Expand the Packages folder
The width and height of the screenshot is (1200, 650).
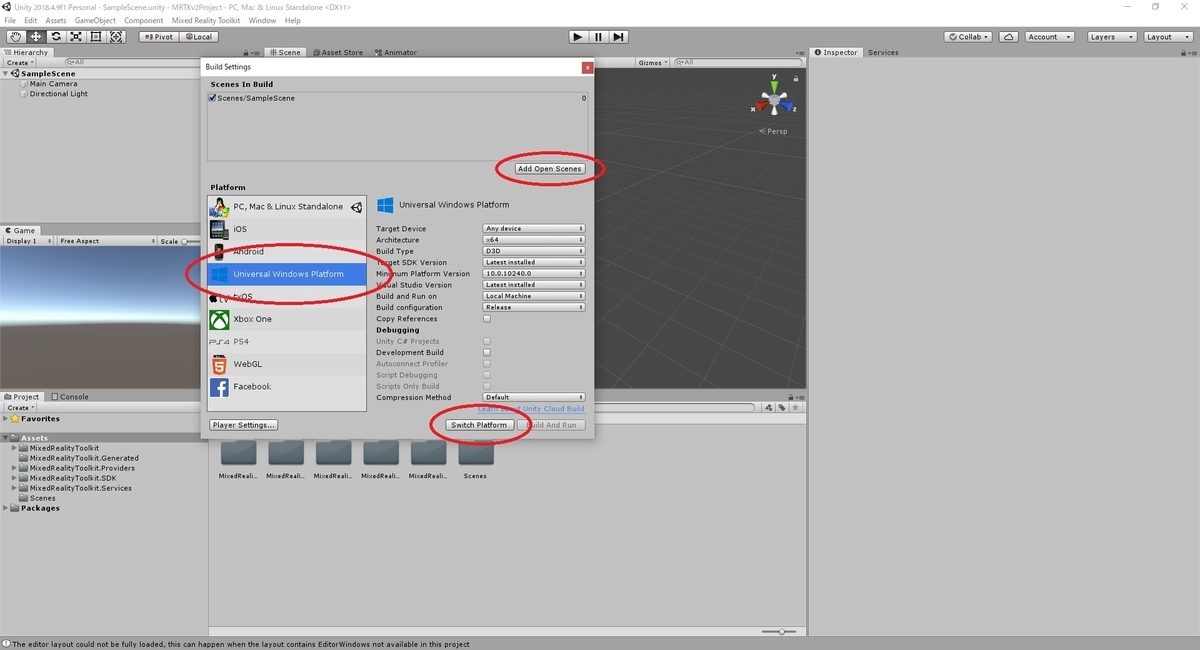7,508
